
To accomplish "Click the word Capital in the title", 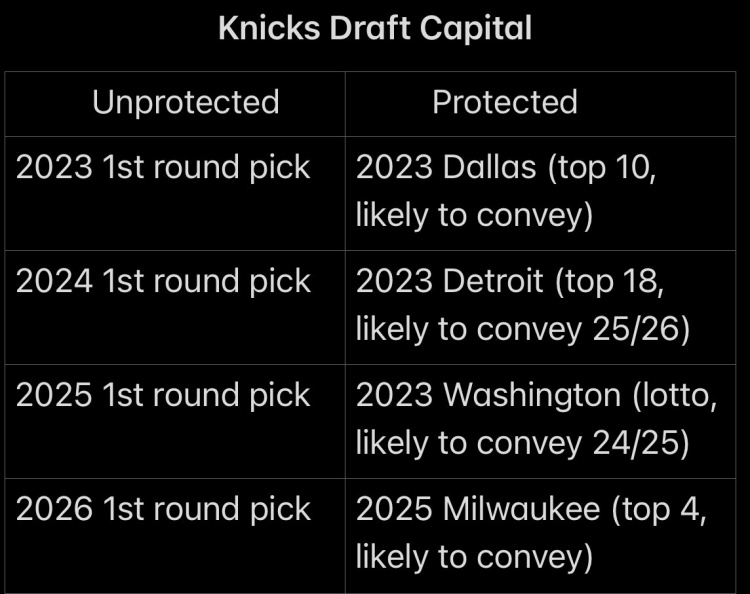I will [476, 28].
